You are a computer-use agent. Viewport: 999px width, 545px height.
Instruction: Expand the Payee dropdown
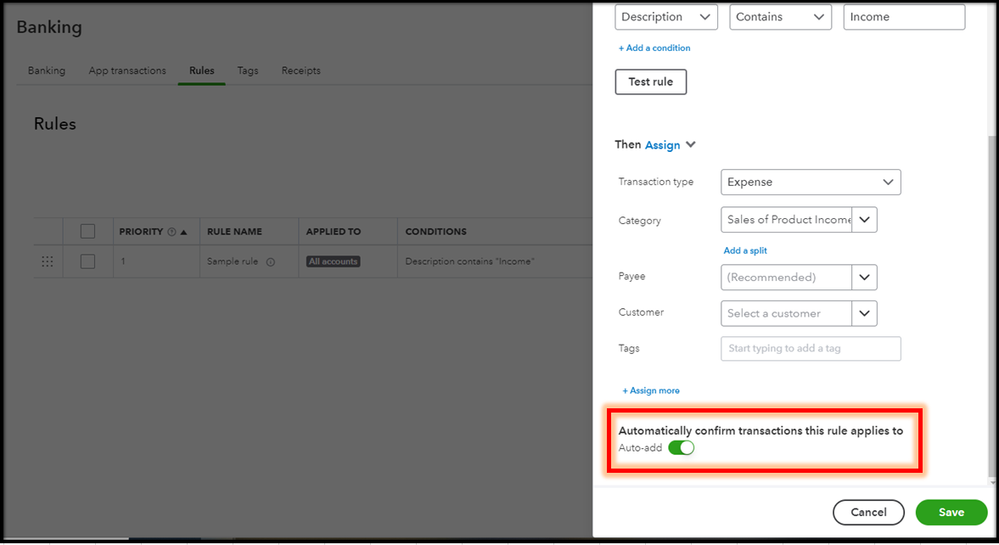pyautogui.click(x=865, y=277)
